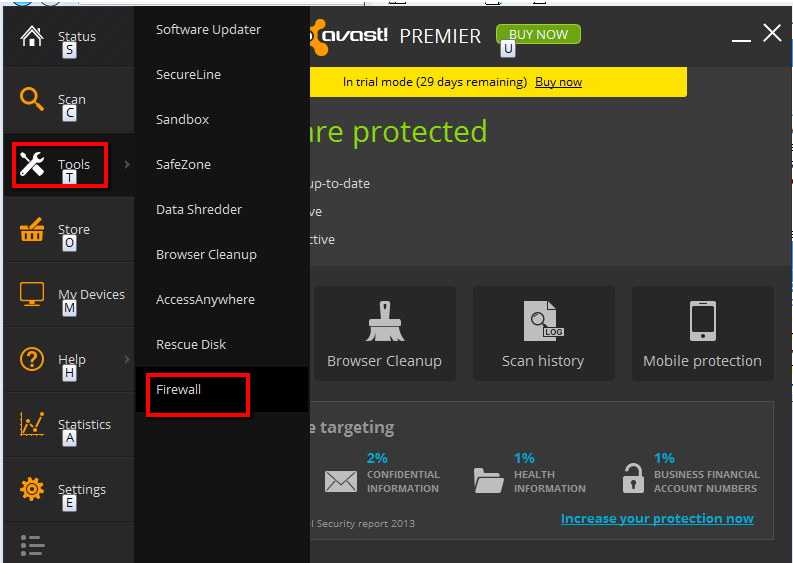
Task: Click the Help question mark icon
Action: tap(32, 359)
